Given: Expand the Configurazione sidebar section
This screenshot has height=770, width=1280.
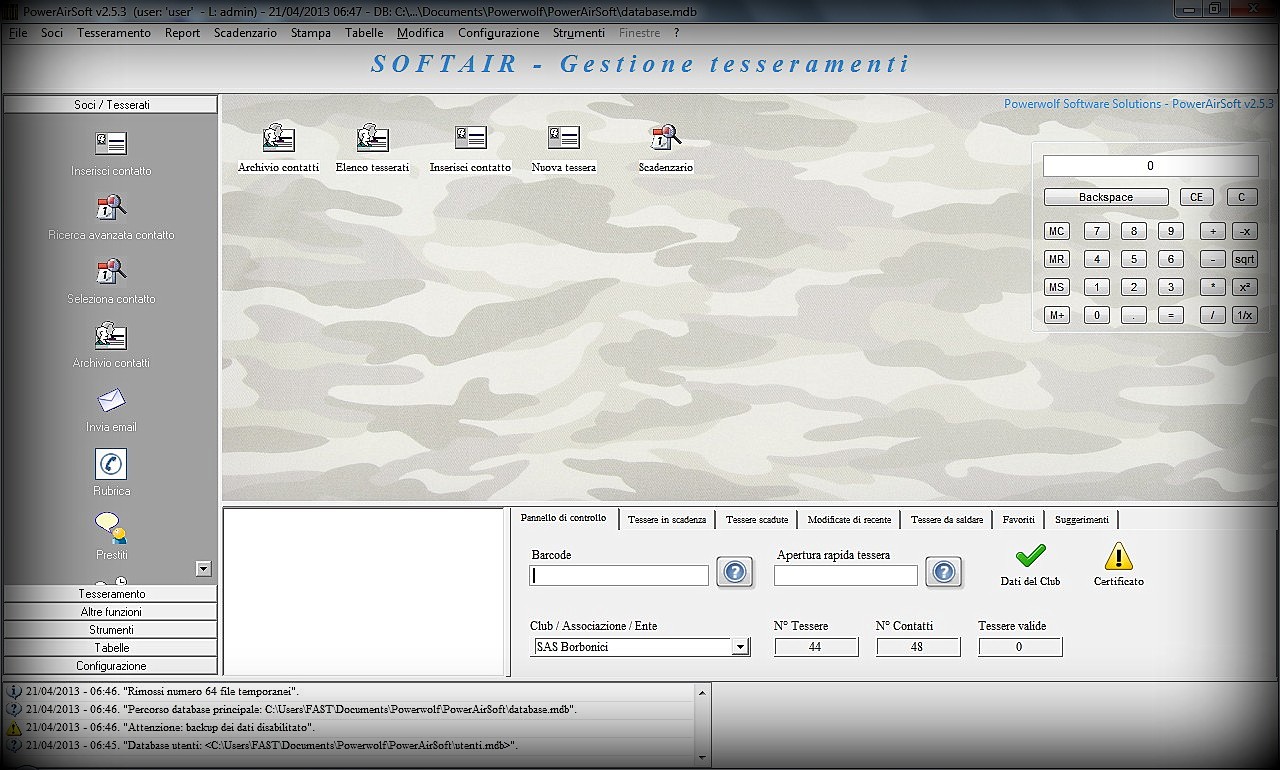Looking at the screenshot, I should tap(111, 666).
